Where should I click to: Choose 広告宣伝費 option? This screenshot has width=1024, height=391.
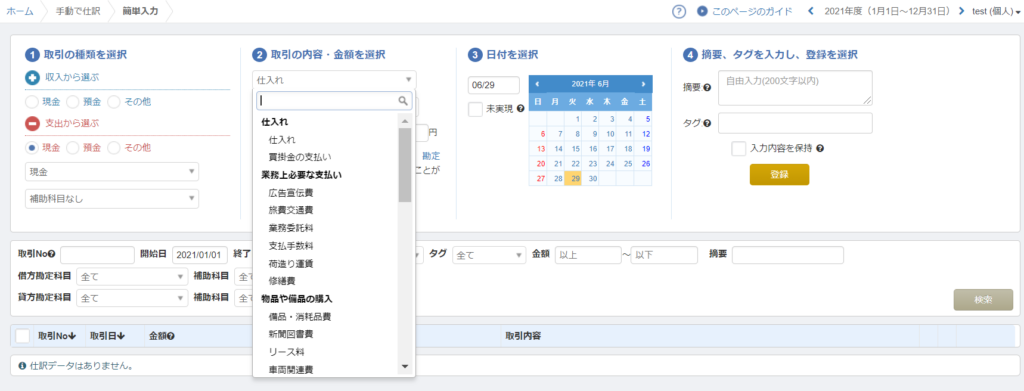point(291,193)
